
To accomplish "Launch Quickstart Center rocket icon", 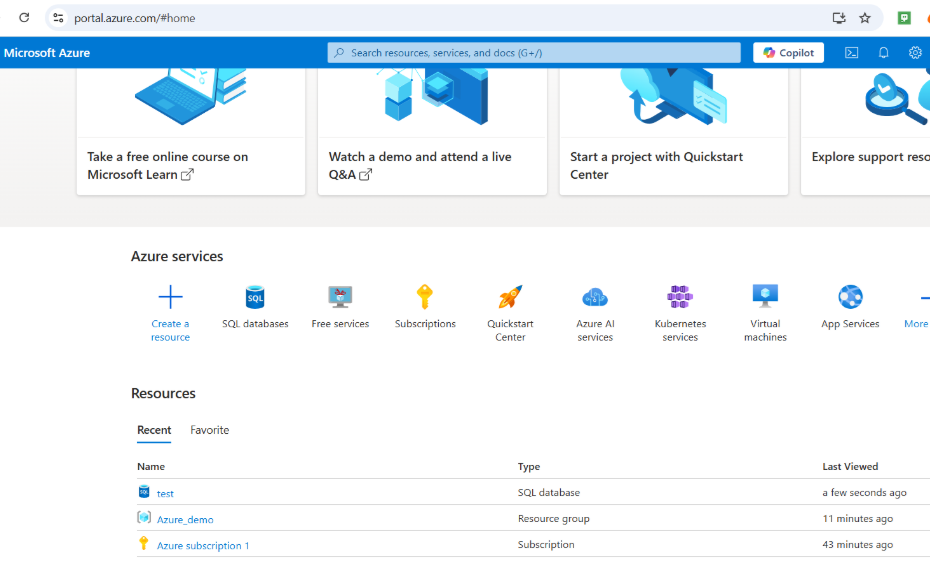I will pos(510,297).
